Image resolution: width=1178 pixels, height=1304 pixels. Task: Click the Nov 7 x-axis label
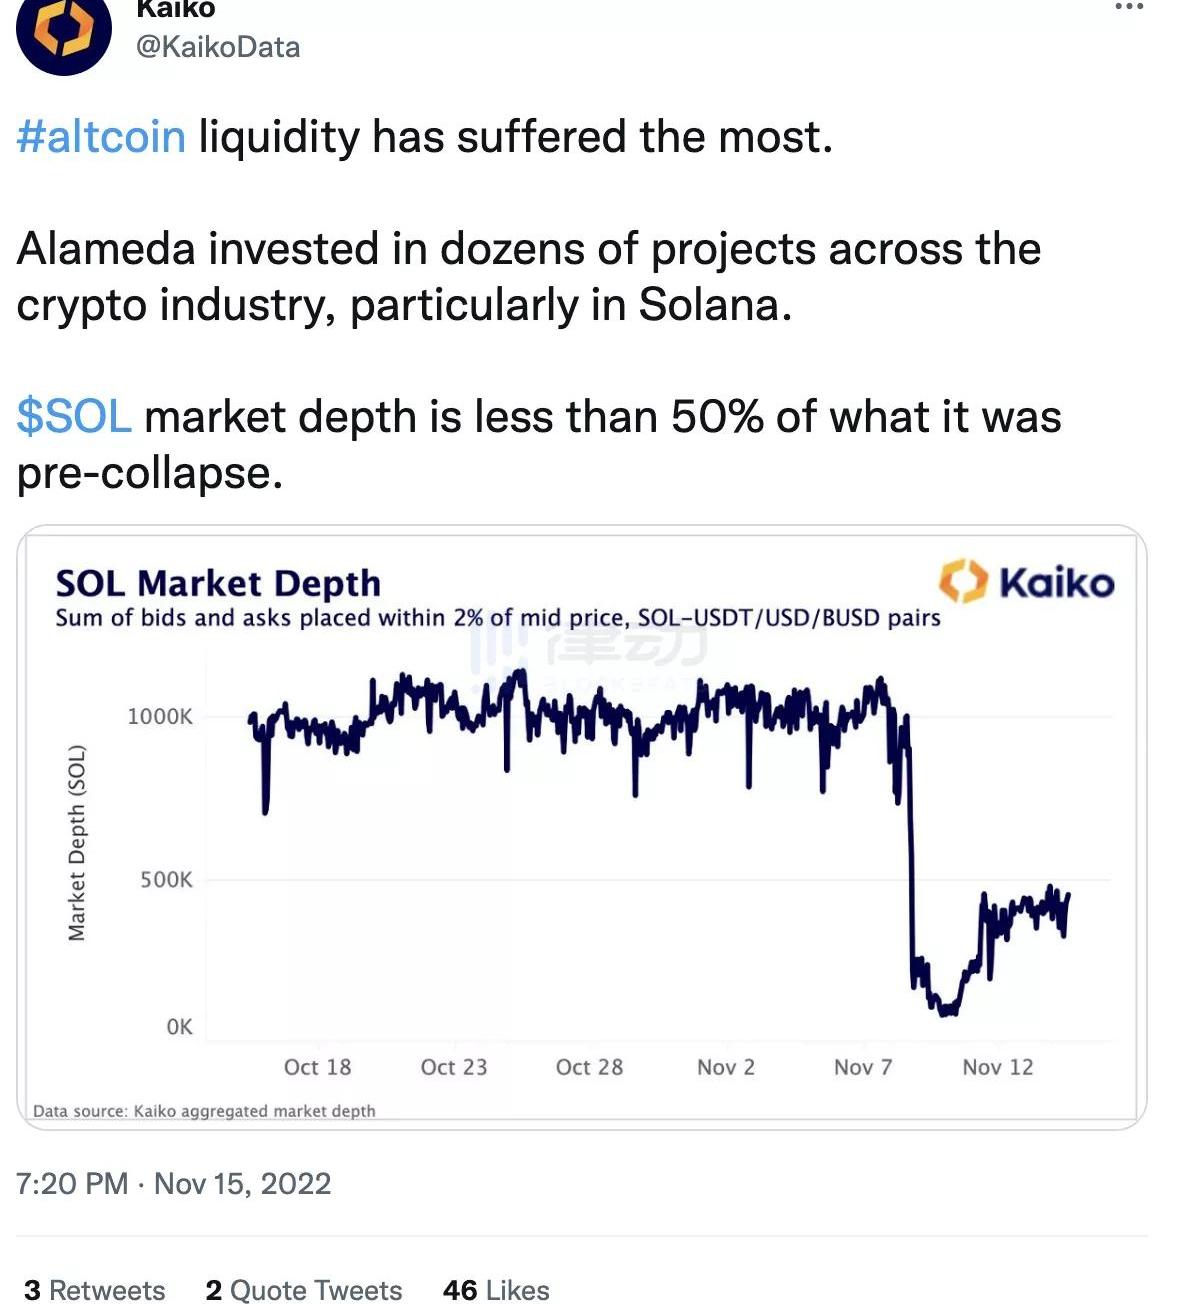[x=862, y=1067]
